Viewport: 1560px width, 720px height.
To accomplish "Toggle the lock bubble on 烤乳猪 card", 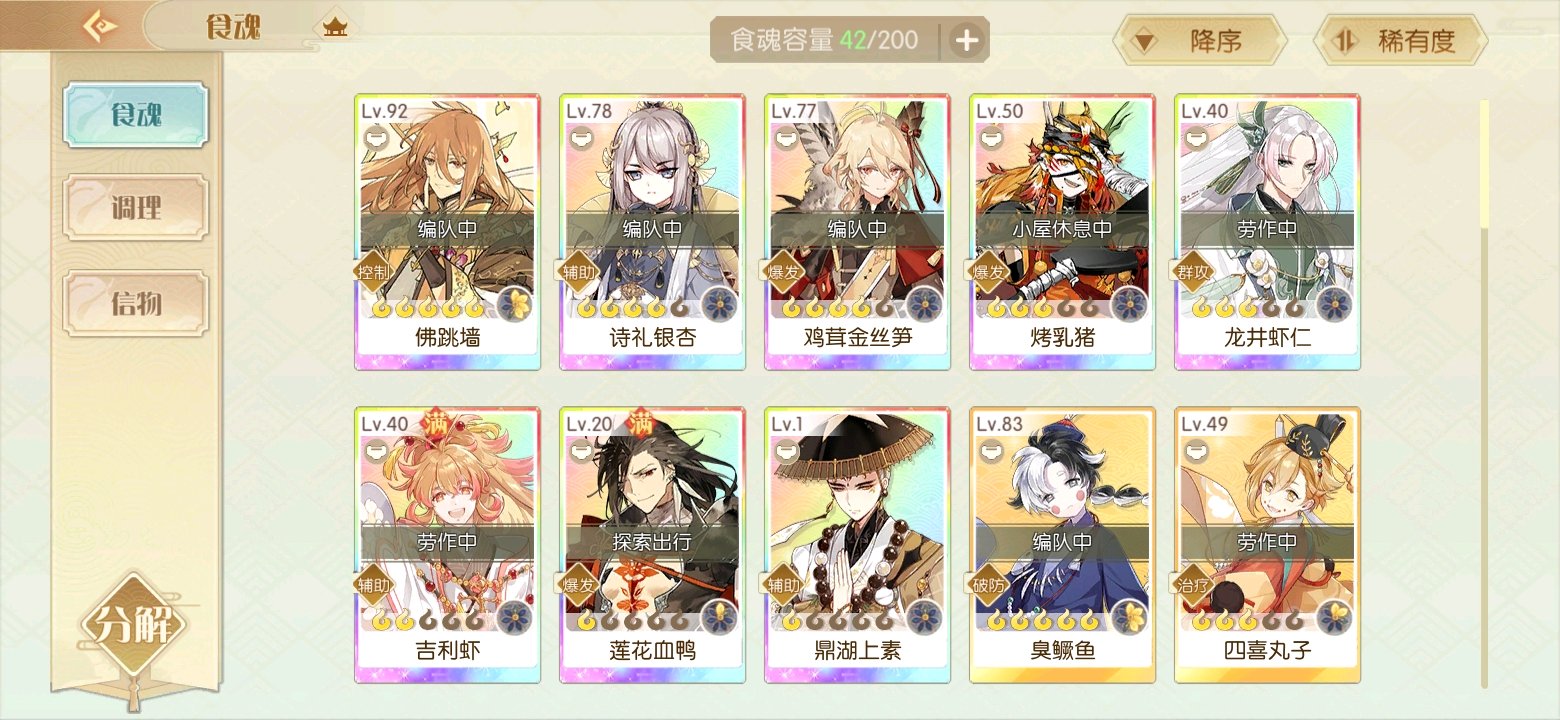I will [991, 139].
